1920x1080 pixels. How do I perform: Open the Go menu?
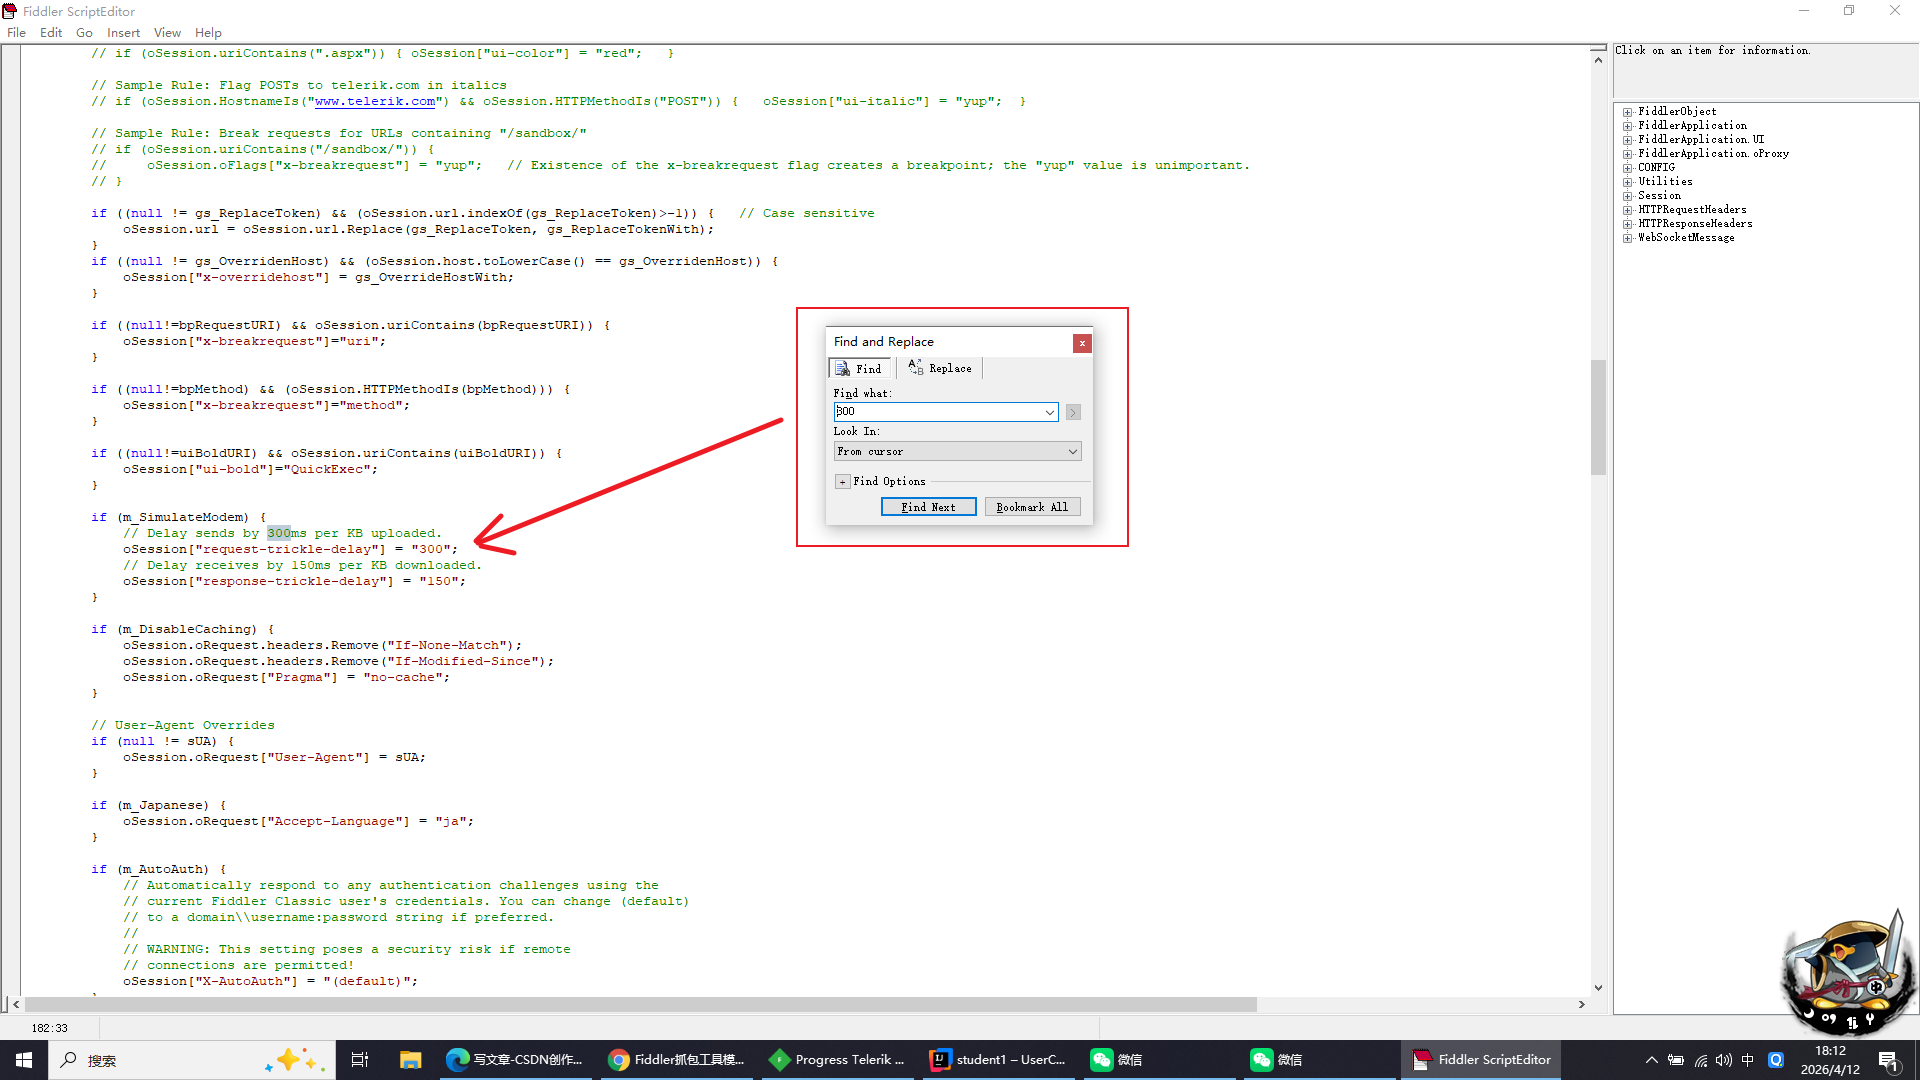84,32
